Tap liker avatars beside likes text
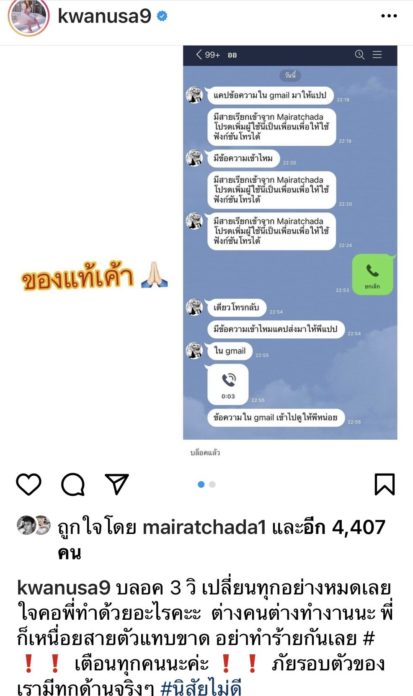Viewport: 413px width, 696px height. 33,525
